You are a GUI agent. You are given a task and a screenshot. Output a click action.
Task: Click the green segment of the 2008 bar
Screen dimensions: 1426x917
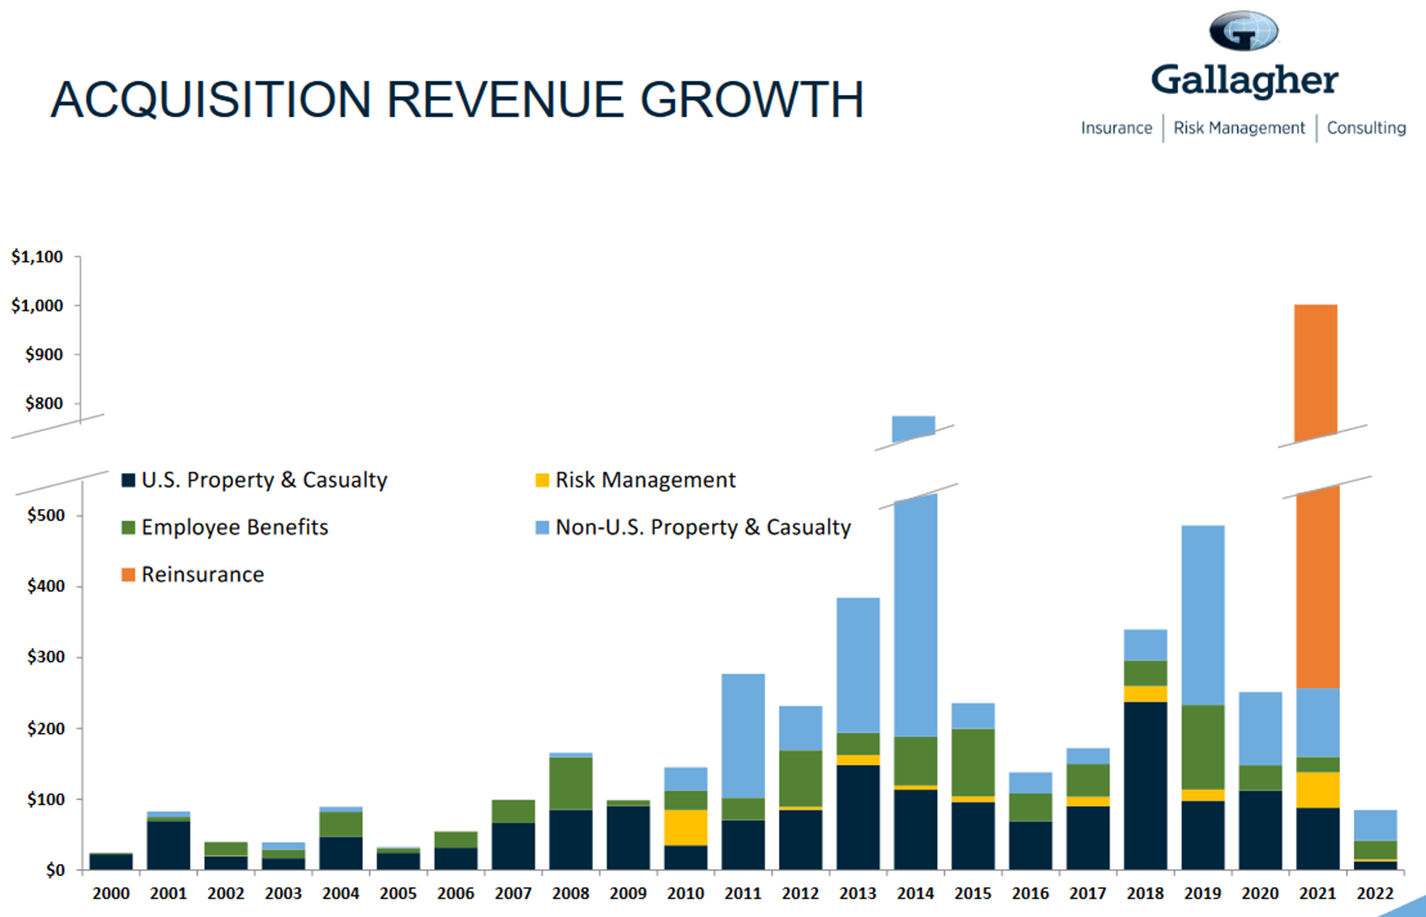(x=571, y=783)
